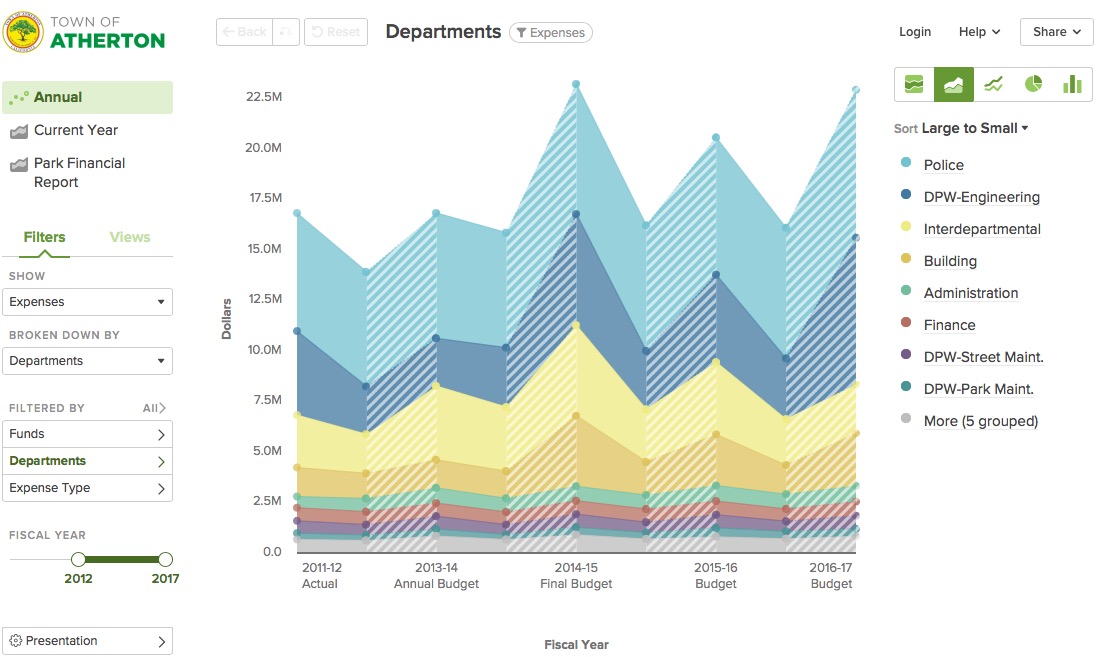Select the stacked area chart icon
The height and width of the screenshot is (657, 1106).
coord(953,85)
